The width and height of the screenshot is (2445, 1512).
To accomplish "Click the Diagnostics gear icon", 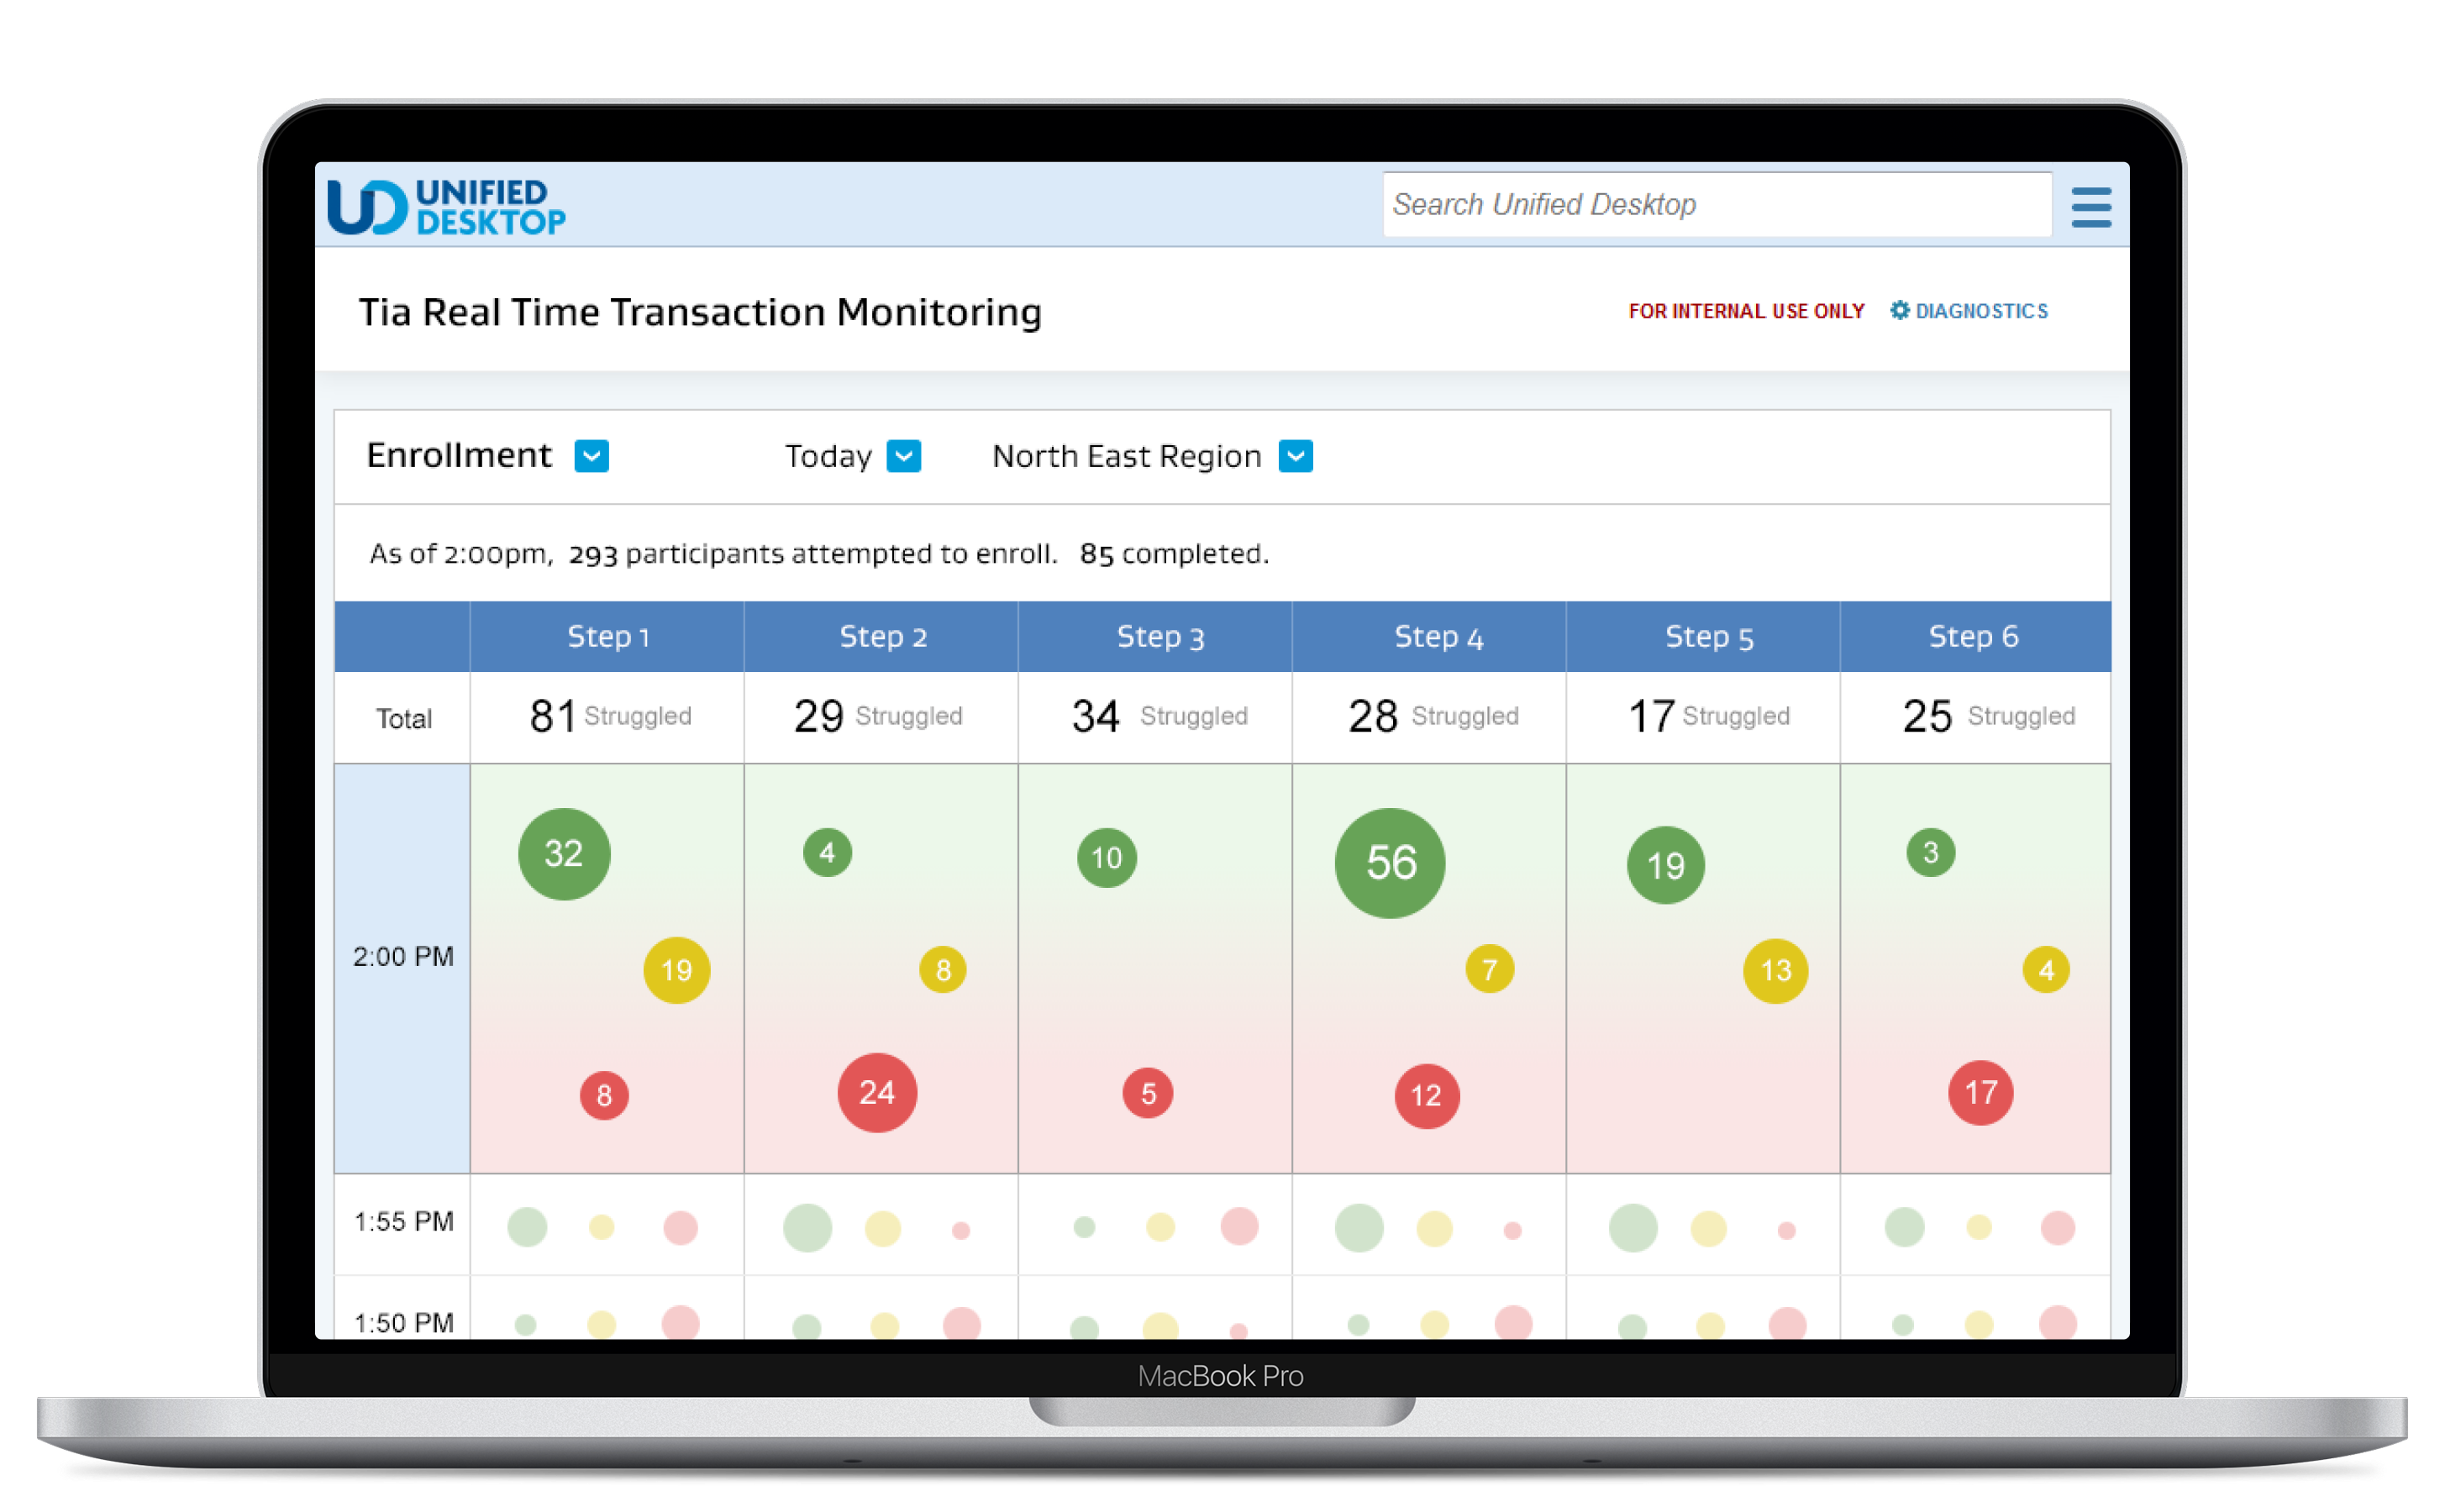I will 1899,310.
